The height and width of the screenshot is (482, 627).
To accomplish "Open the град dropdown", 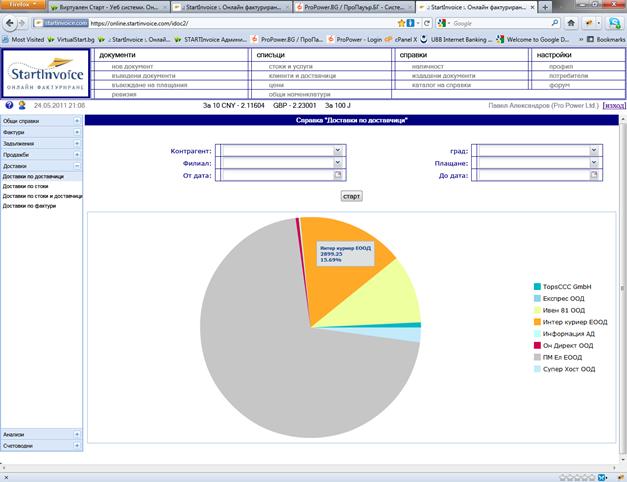I will pos(594,150).
